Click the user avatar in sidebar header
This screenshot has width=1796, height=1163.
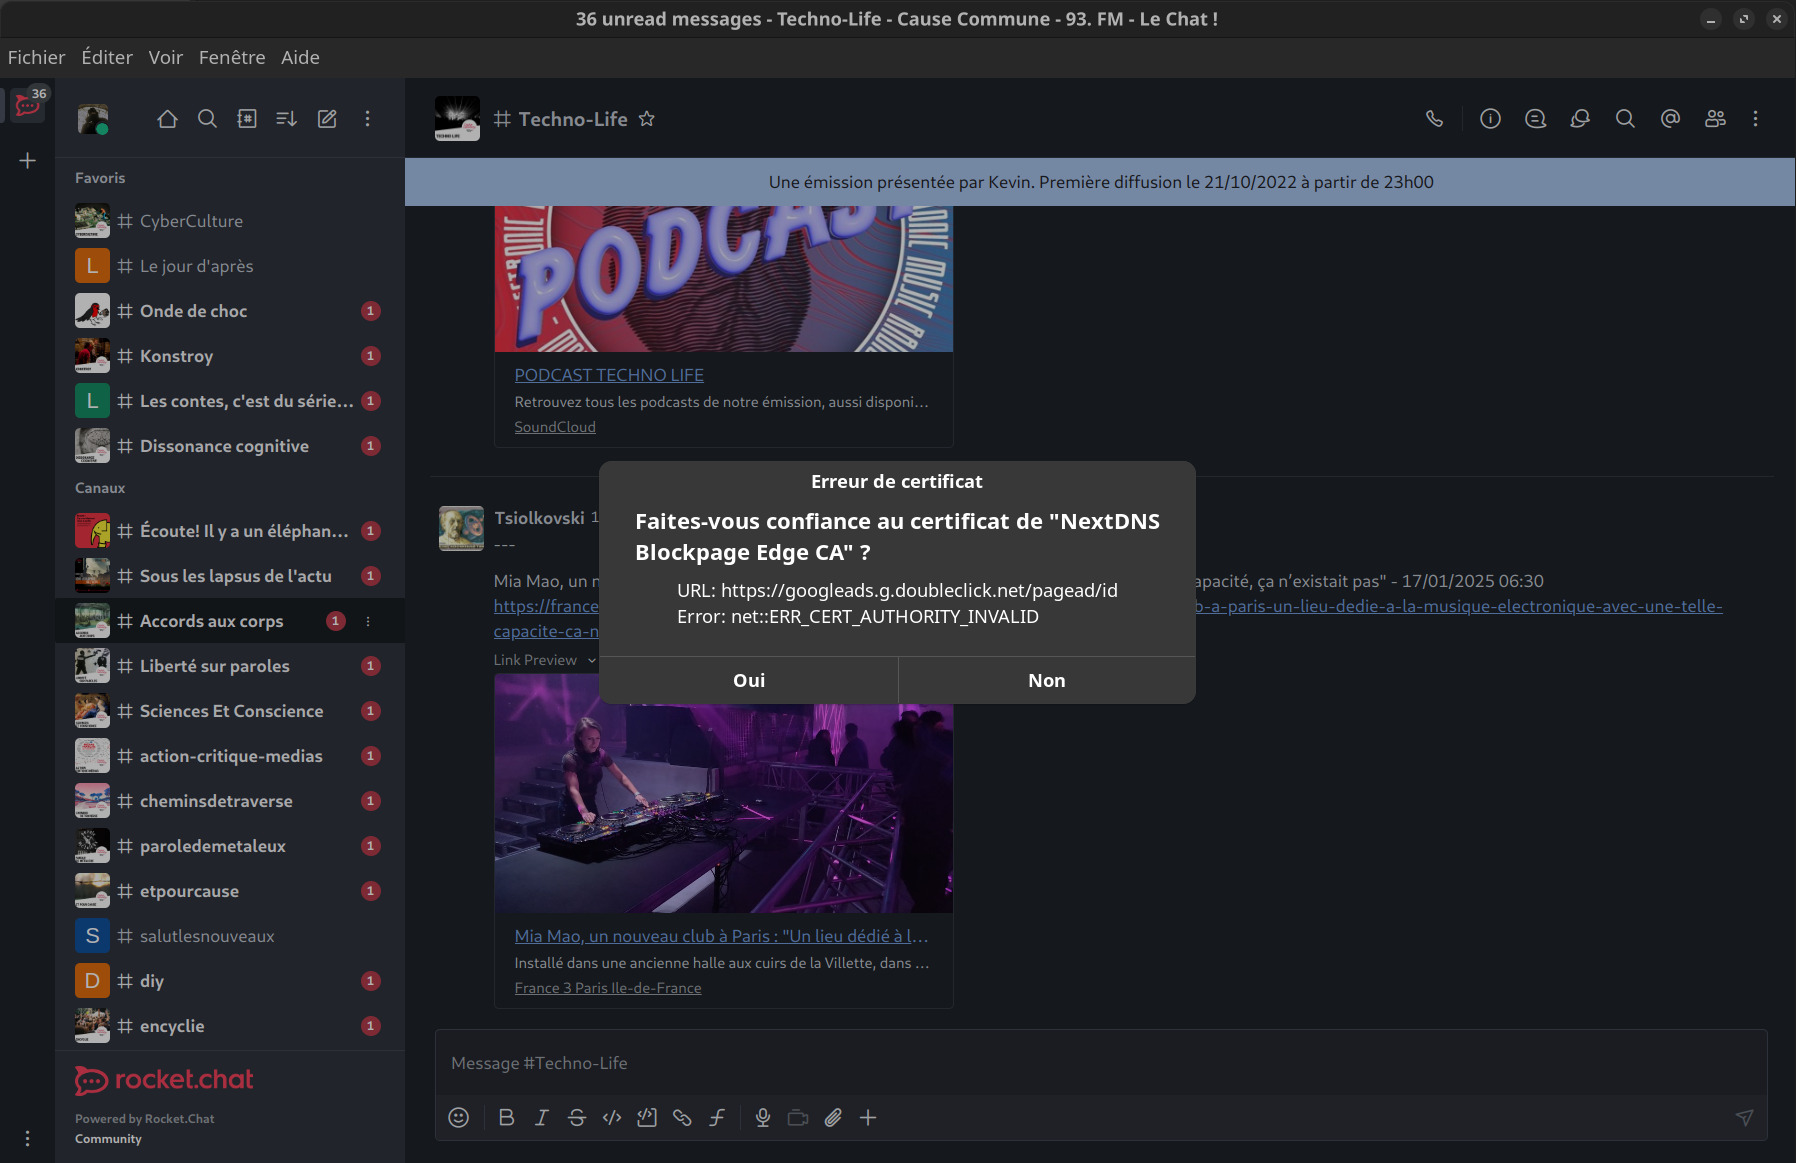coord(93,119)
